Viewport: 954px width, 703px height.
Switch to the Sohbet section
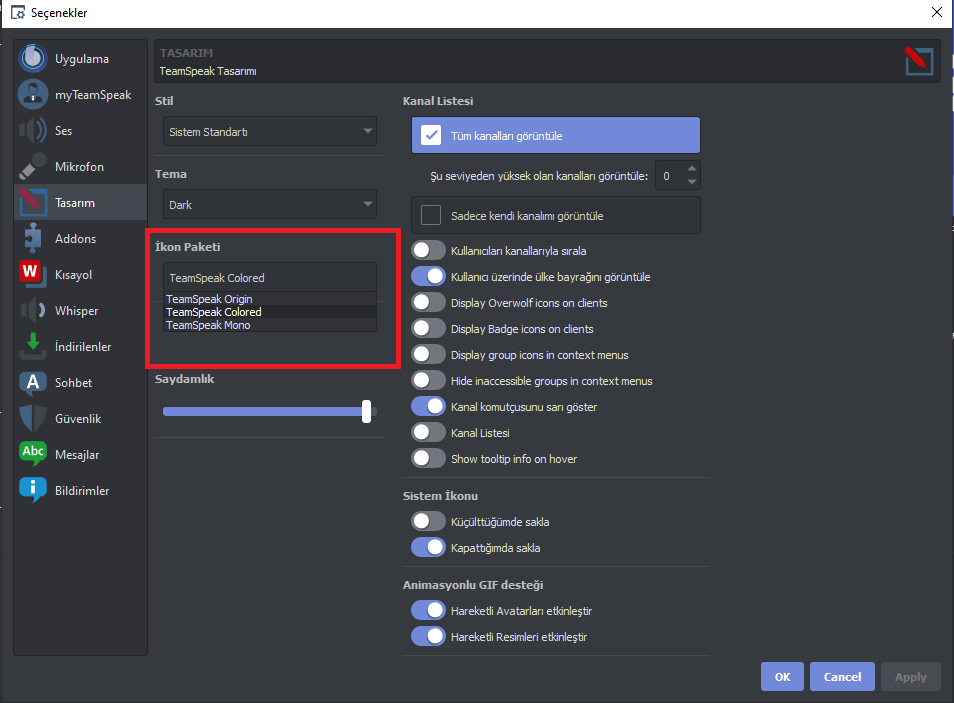click(x=73, y=382)
